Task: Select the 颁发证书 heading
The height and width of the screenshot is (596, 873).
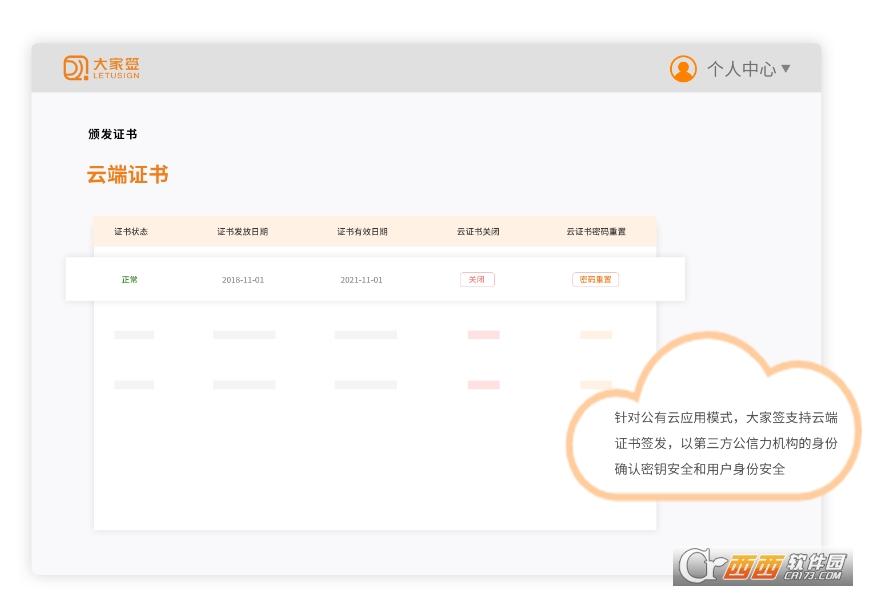Action: pos(112,134)
